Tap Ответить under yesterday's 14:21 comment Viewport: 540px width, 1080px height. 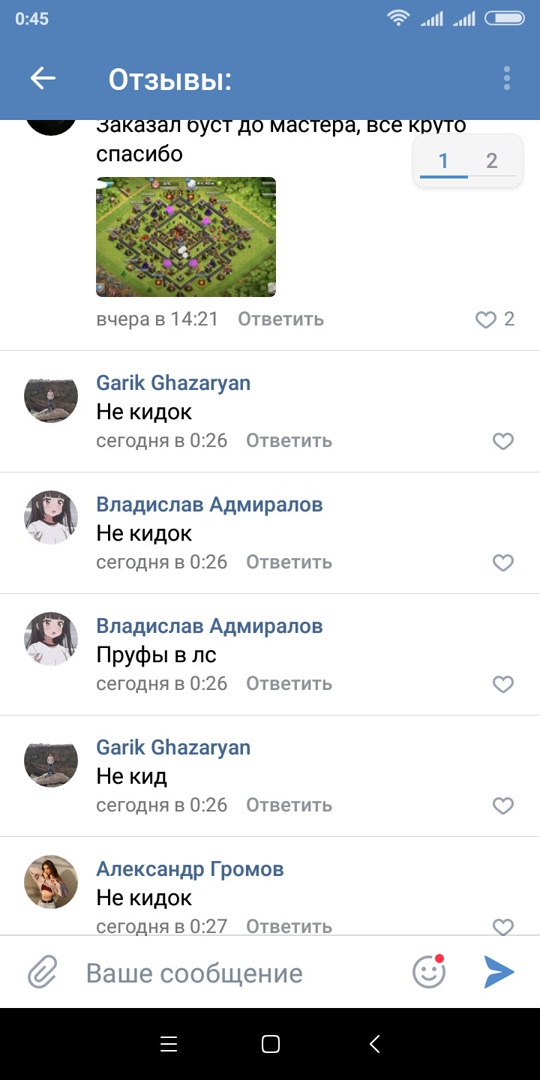(x=281, y=320)
